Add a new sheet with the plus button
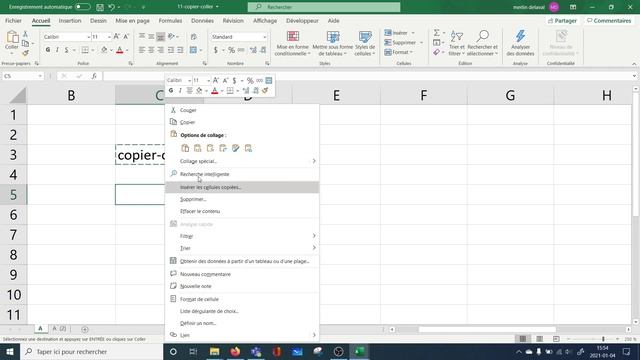The width and height of the screenshot is (640, 360). [x=85, y=329]
